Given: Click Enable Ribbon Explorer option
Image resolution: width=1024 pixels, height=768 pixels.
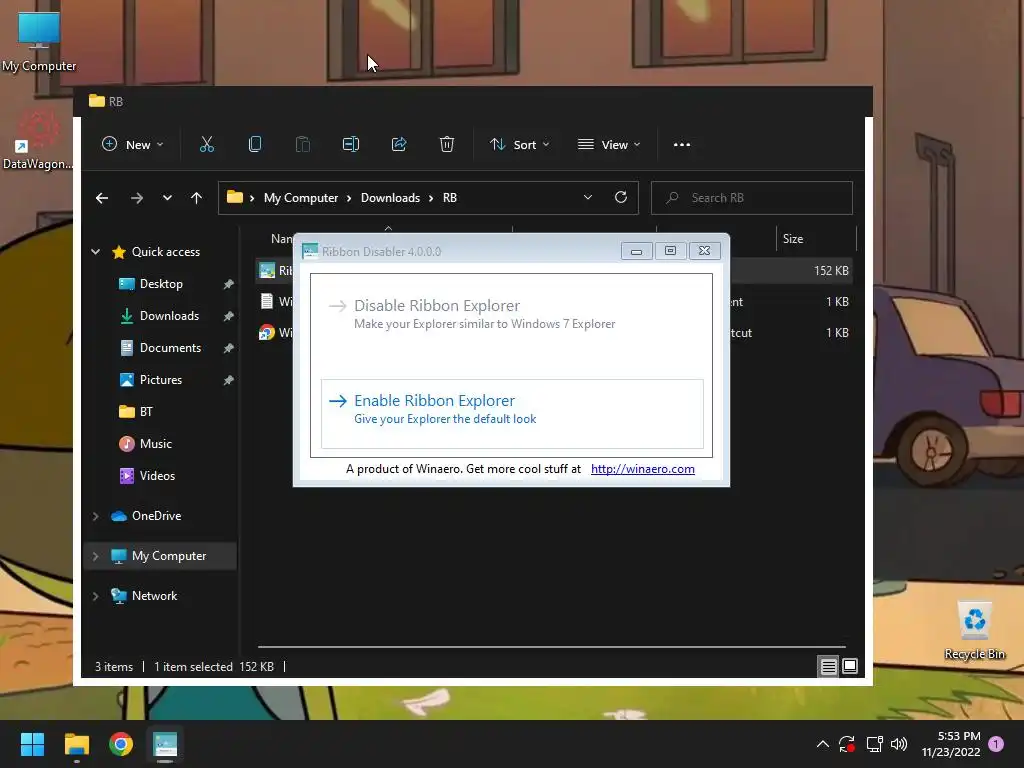Looking at the screenshot, I should coord(512,413).
